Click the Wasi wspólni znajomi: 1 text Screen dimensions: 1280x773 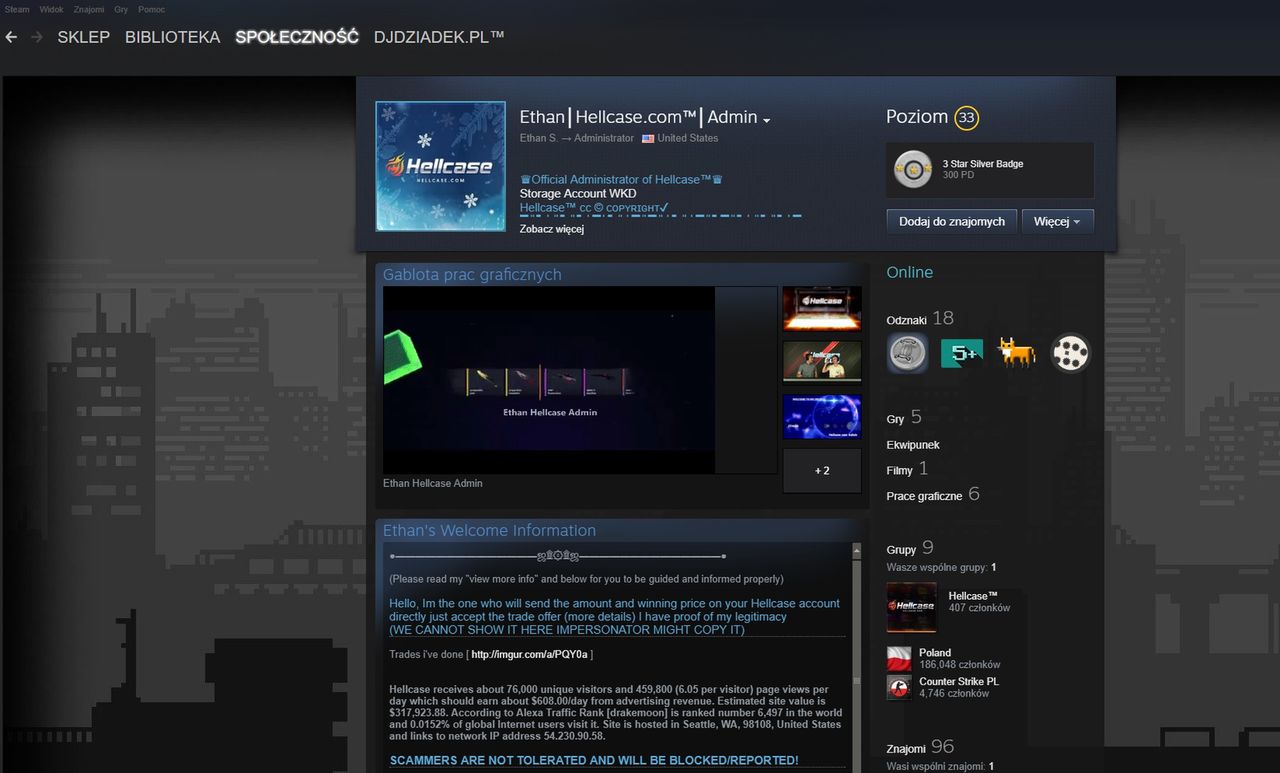pos(940,767)
